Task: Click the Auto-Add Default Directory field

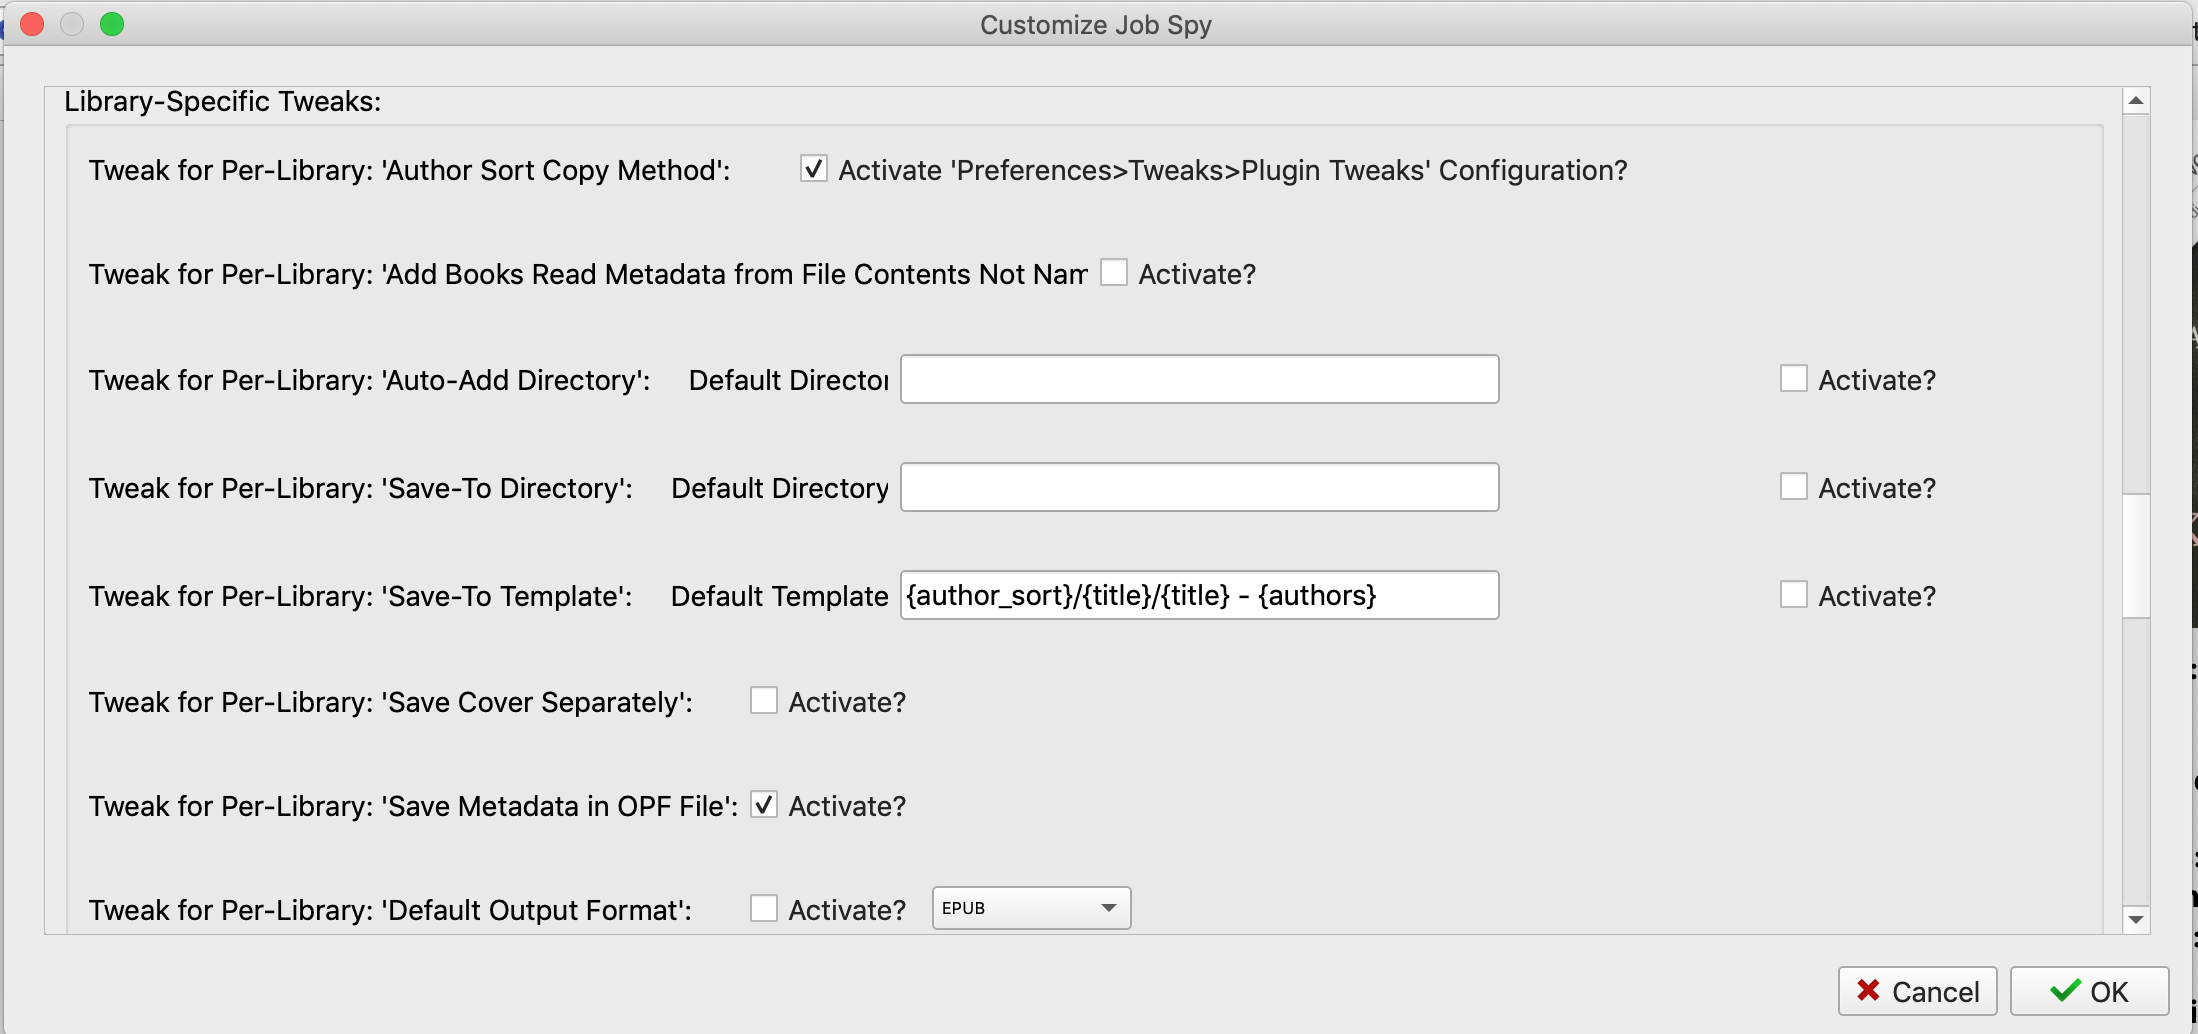Action: pyautogui.click(x=1199, y=380)
